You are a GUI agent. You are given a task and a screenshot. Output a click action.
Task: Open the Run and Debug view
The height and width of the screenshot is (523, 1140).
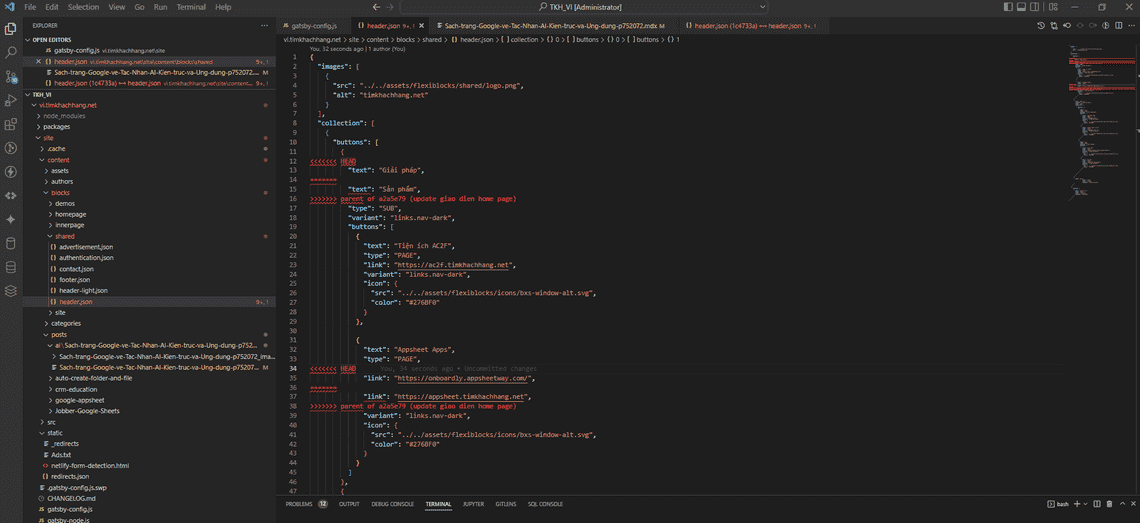point(11,100)
